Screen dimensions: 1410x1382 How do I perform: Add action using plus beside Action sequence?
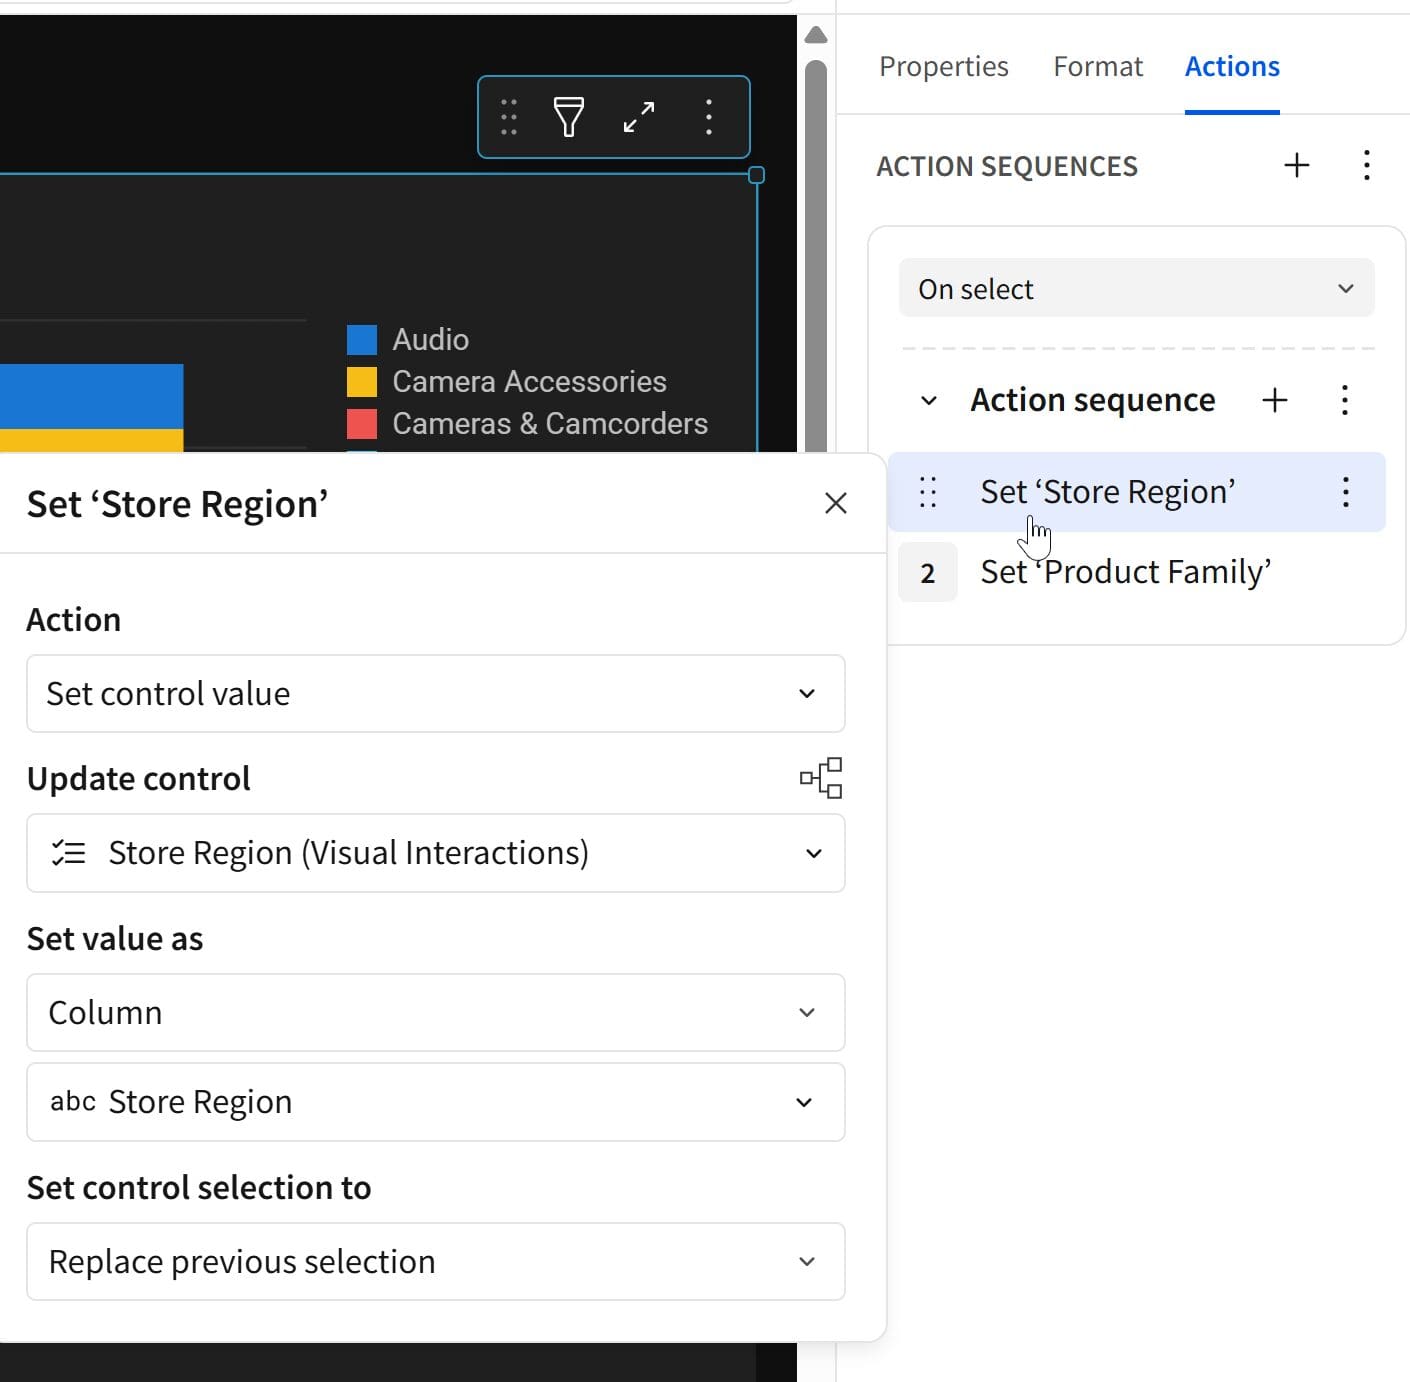[x=1274, y=400]
